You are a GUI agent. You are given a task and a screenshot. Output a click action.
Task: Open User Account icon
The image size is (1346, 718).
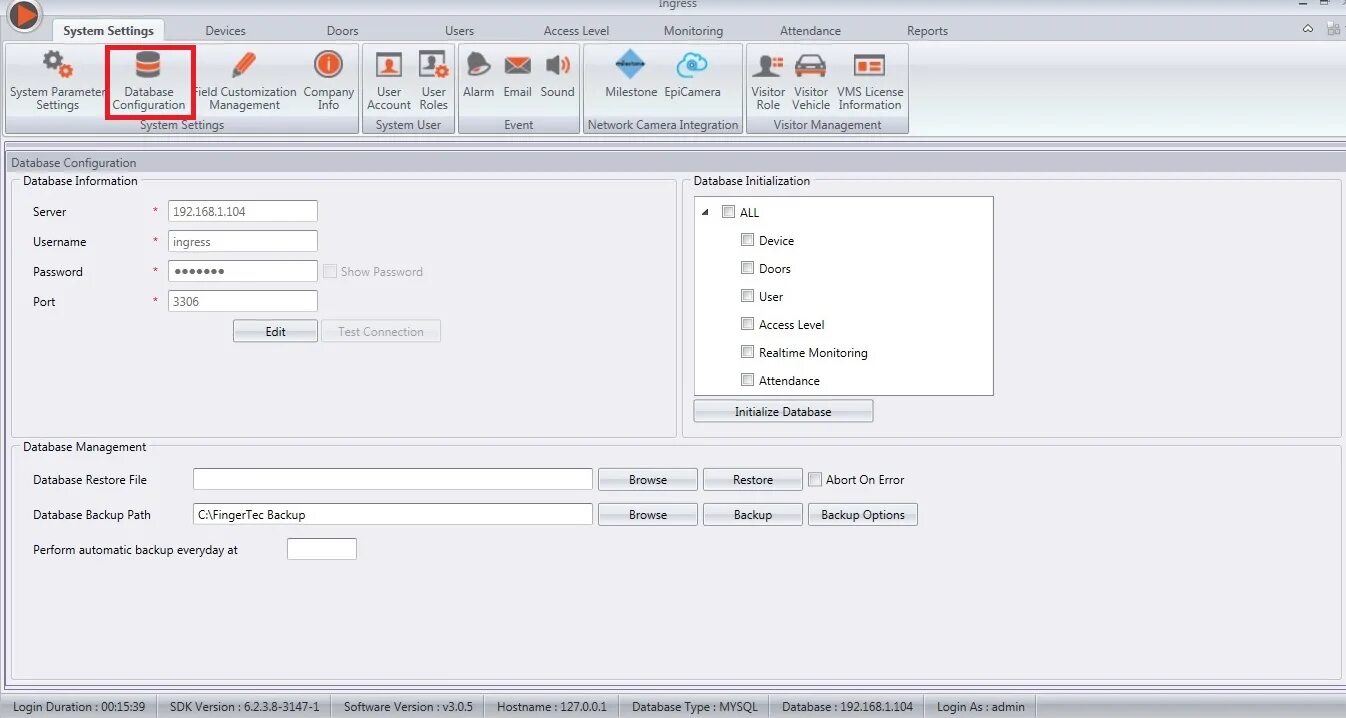click(x=389, y=66)
